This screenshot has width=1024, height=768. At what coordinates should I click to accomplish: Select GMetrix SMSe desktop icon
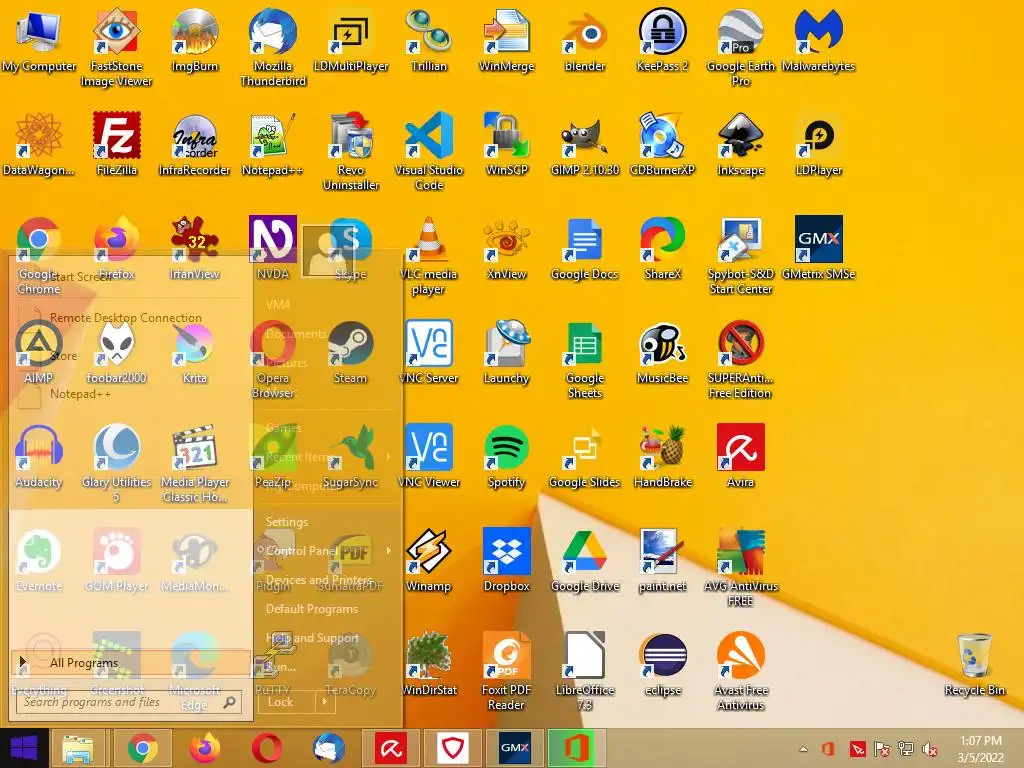pos(818,249)
